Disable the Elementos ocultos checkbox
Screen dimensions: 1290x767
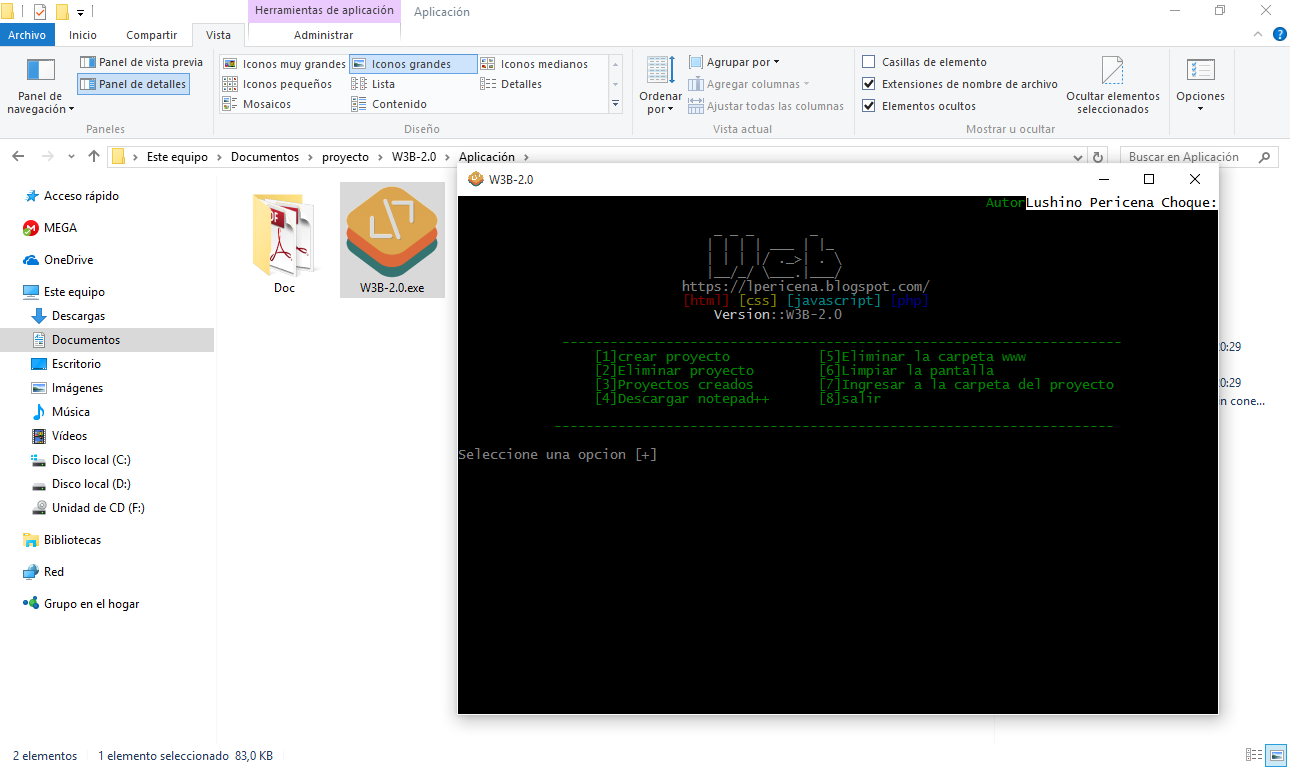click(x=868, y=105)
